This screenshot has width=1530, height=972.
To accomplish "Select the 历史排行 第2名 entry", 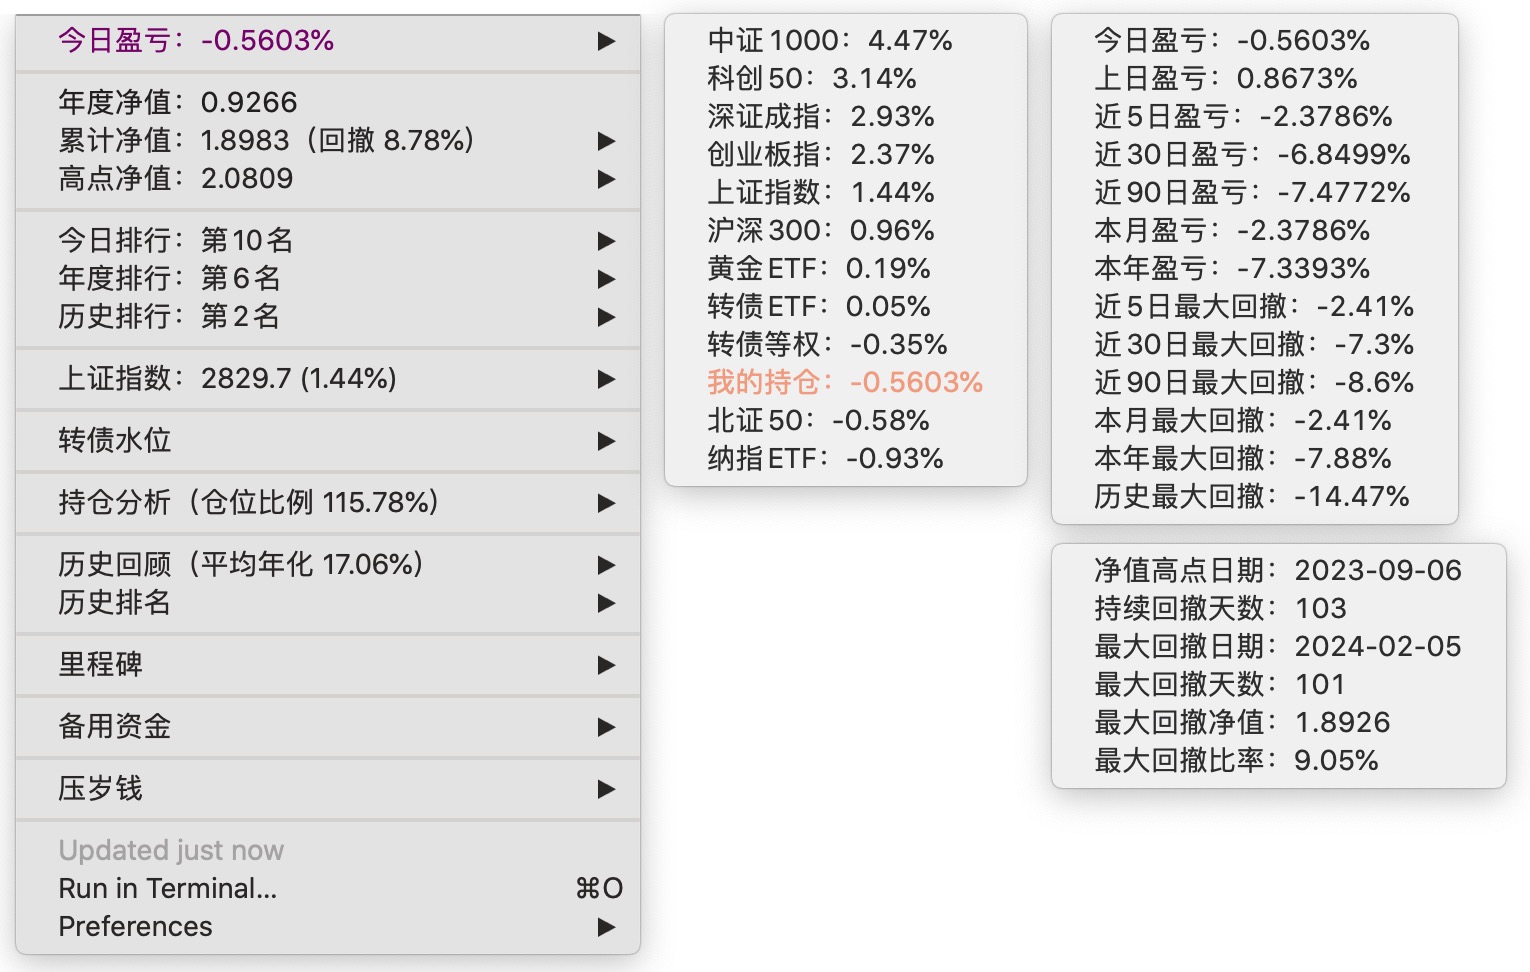I will click(x=169, y=317).
